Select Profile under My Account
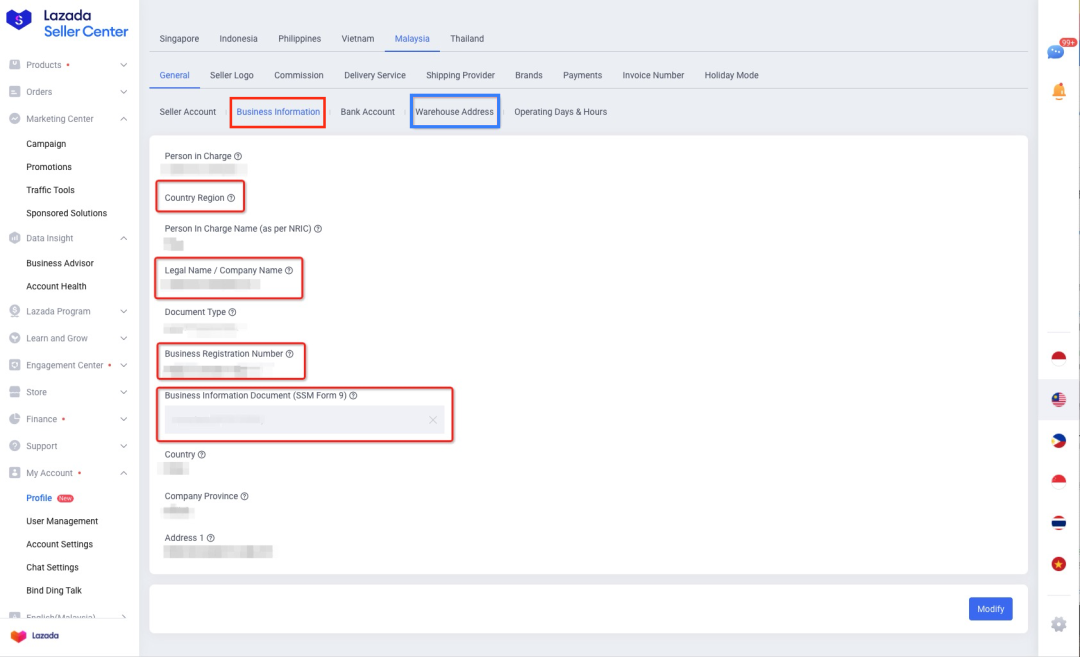This screenshot has width=1080, height=657. (x=39, y=498)
